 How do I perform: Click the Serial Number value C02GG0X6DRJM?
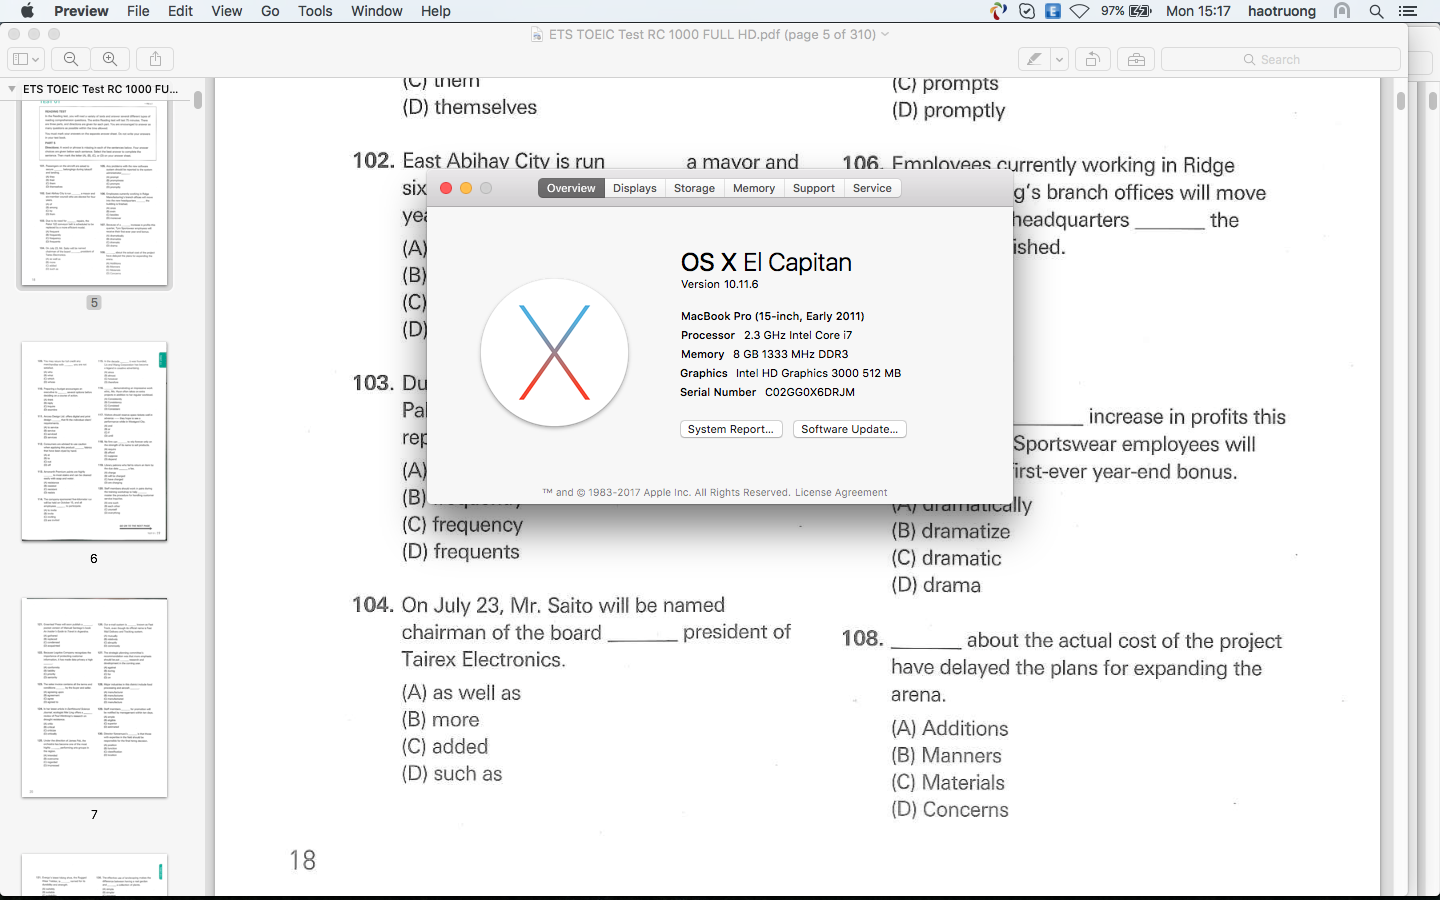(x=810, y=392)
